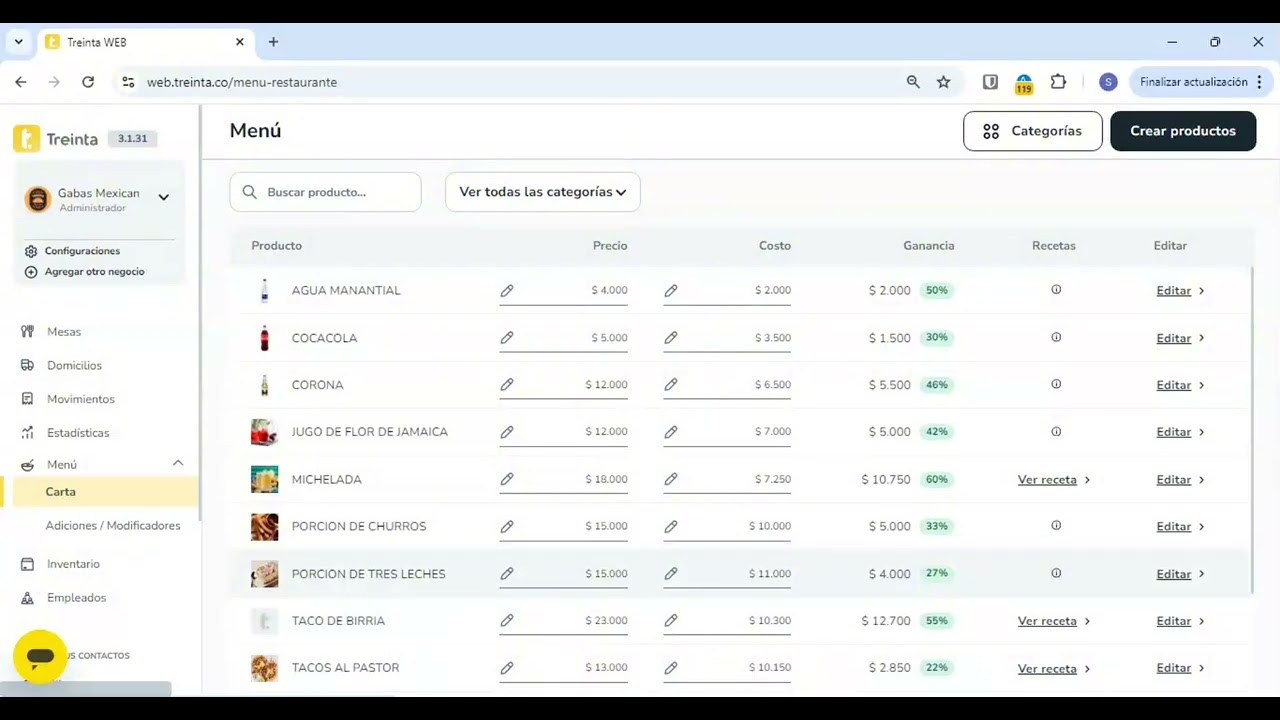Open Ver receta for TACO DE BIRRIA
The width and height of the screenshot is (1280, 720).
[1054, 621]
